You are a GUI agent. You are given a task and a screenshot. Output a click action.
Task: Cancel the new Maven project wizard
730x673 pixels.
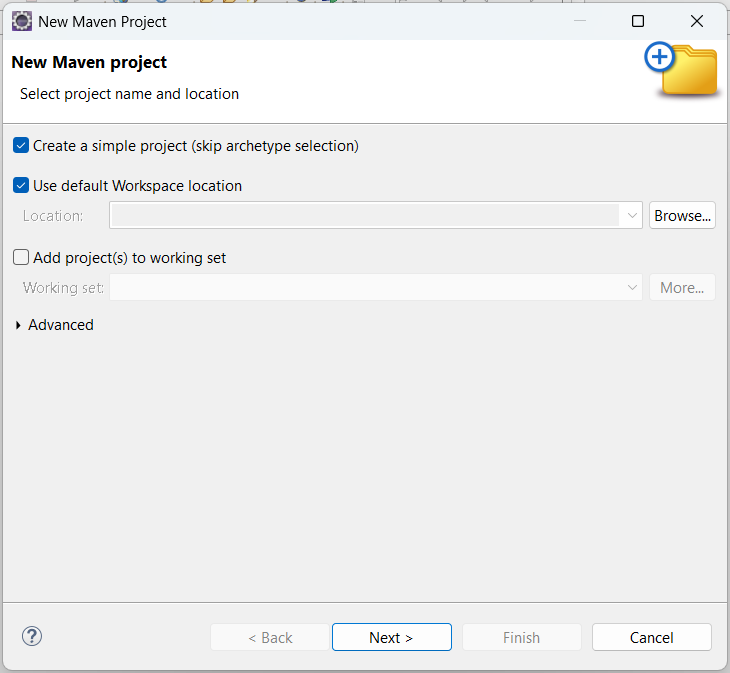pos(651,638)
